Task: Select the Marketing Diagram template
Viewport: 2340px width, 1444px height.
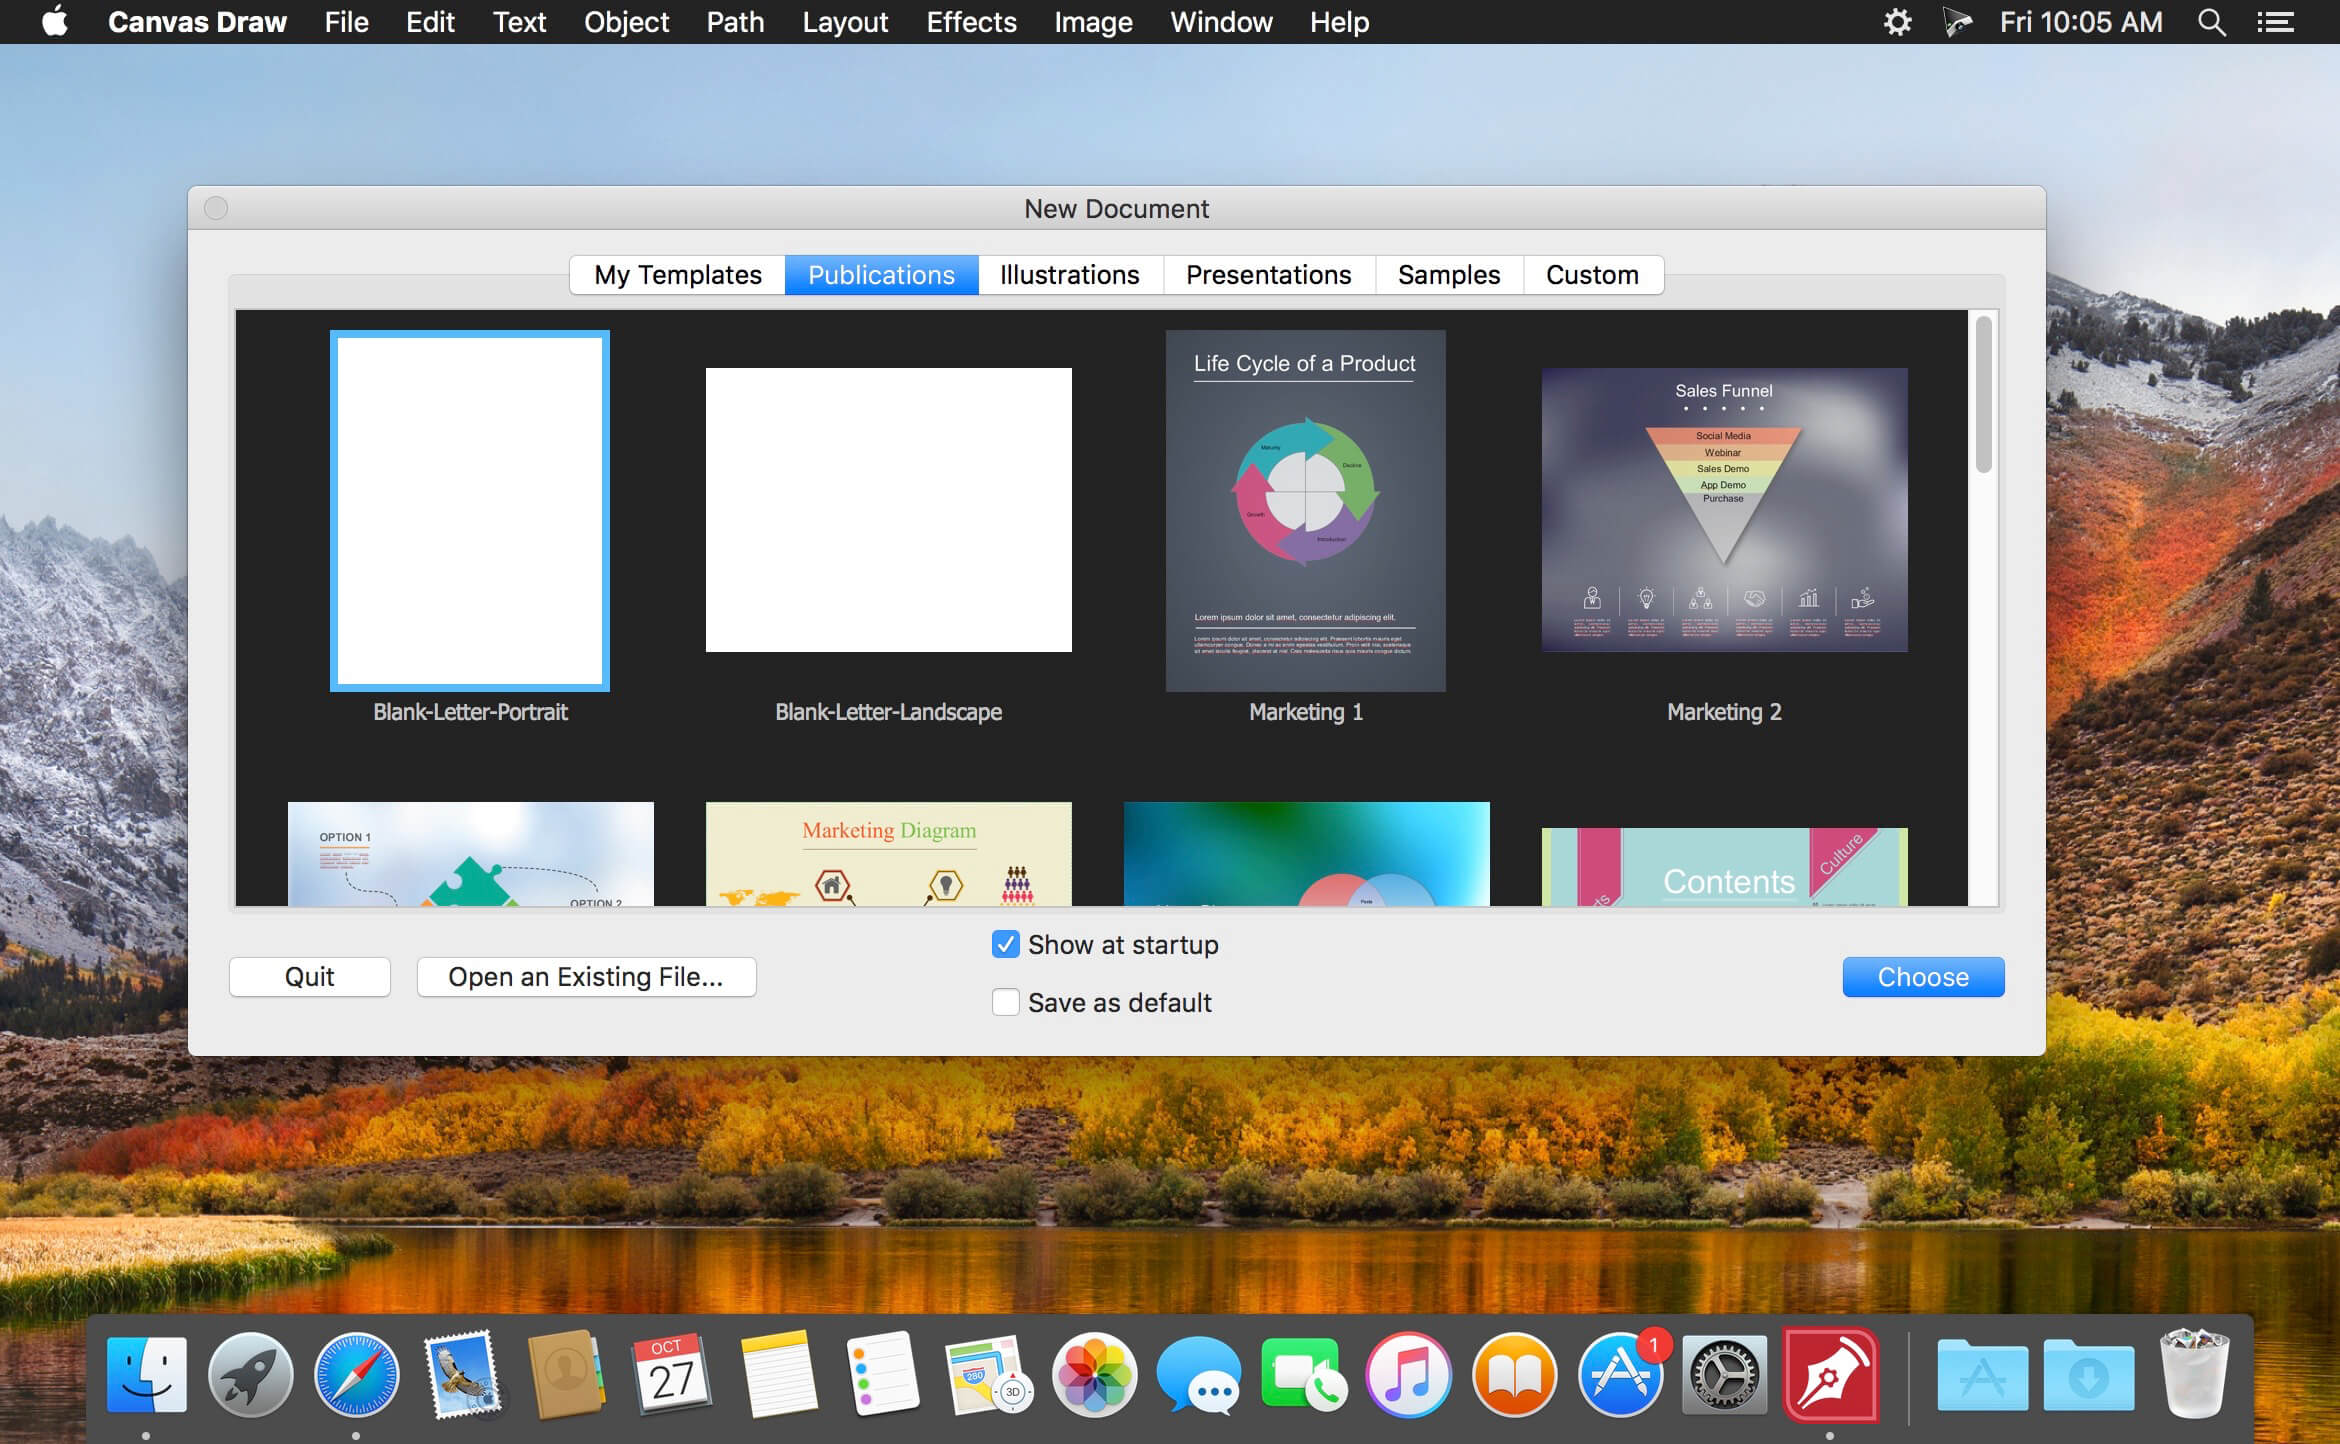Action: tap(888, 854)
